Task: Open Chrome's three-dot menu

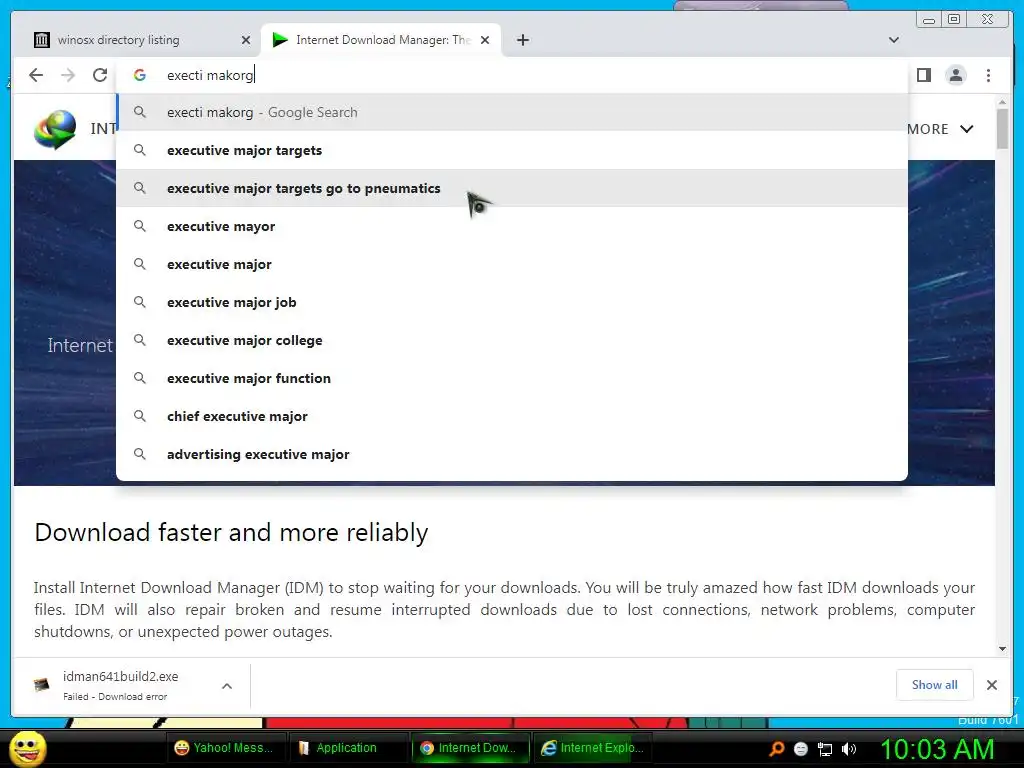Action: click(988, 75)
